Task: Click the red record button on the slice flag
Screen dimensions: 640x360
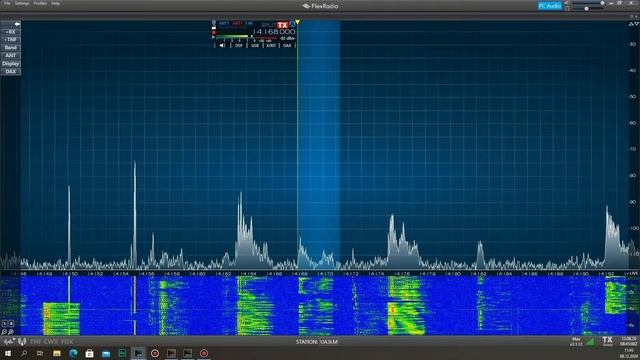Action: pyautogui.click(x=214, y=33)
